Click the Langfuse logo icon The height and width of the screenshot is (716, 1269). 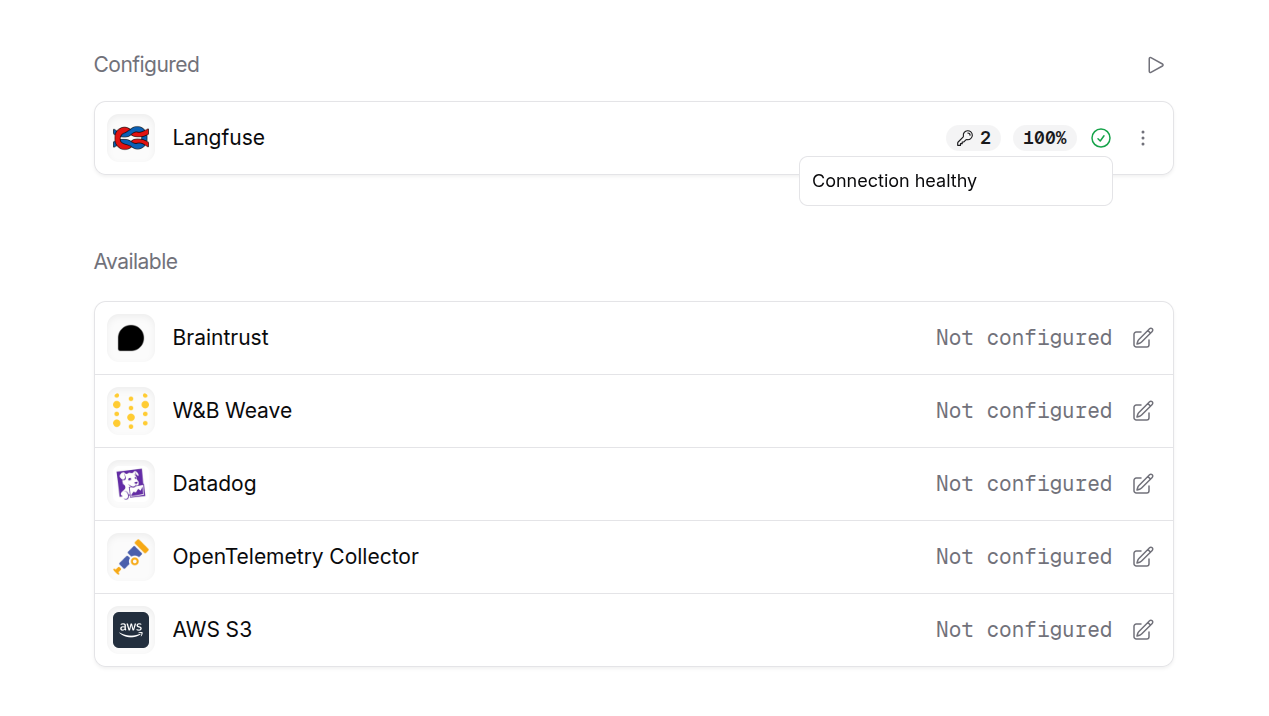(131, 138)
